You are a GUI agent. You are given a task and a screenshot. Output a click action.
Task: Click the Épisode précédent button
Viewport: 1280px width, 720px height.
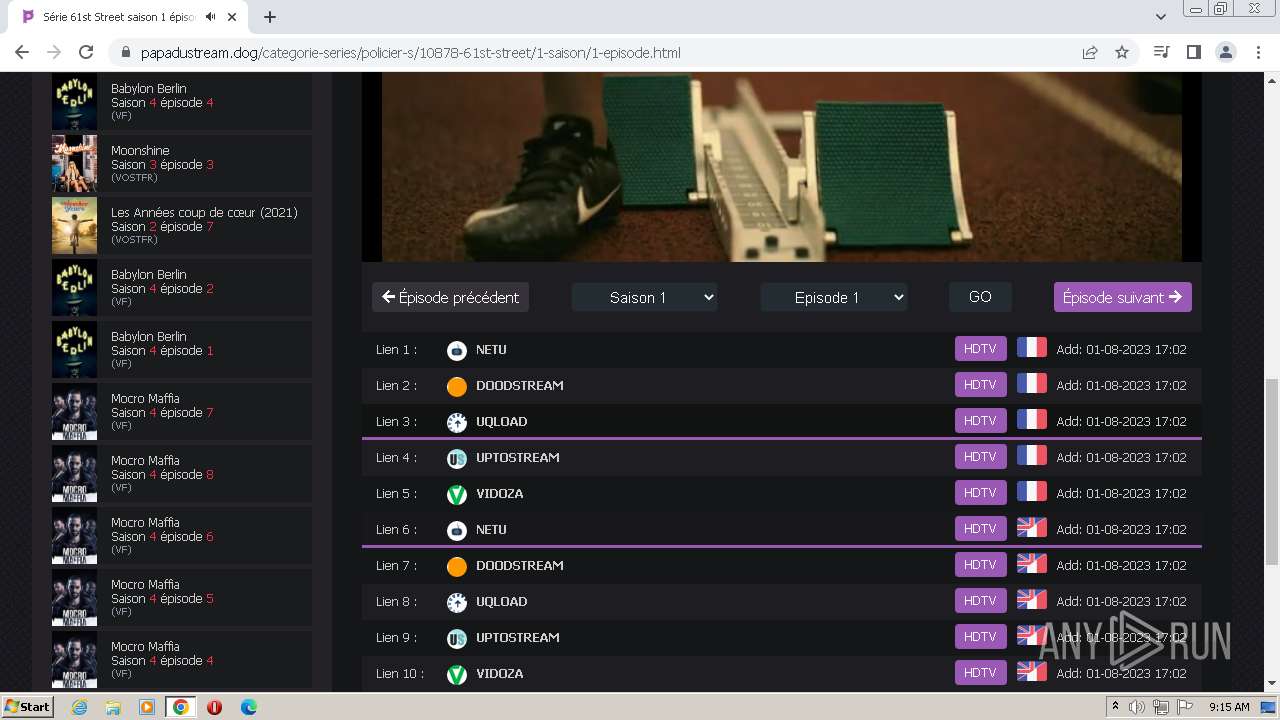451,297
